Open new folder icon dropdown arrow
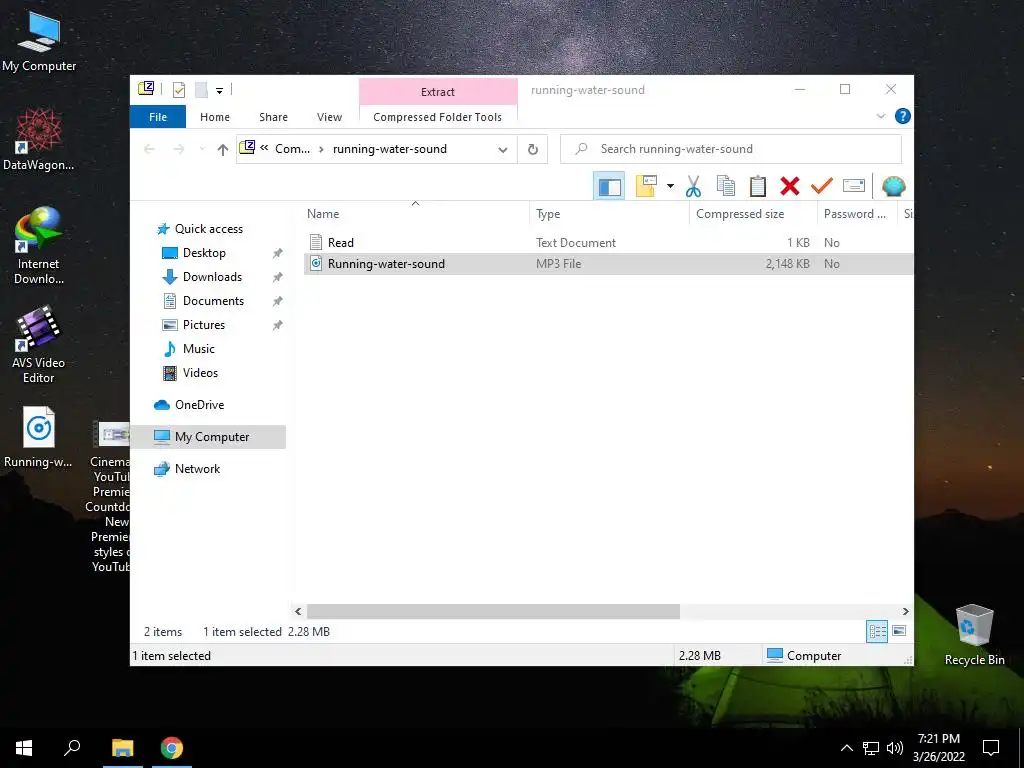Image resolution: width=1024 pixels, height=768 pixels. click(670, 186)
